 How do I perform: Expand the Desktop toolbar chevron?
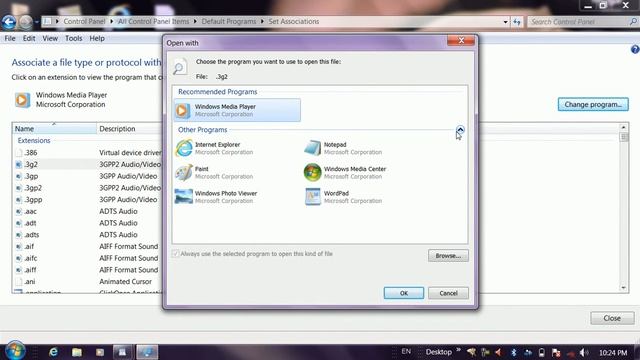click(x=458, y=350)
